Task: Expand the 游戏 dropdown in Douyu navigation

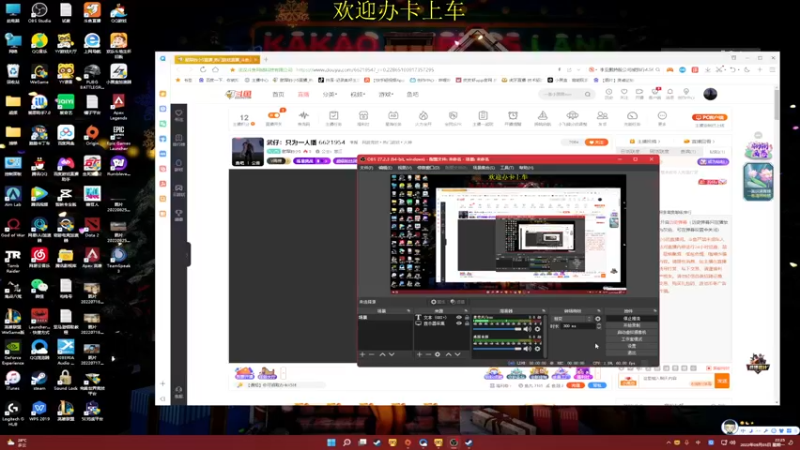Action: (x=386, y=94)
